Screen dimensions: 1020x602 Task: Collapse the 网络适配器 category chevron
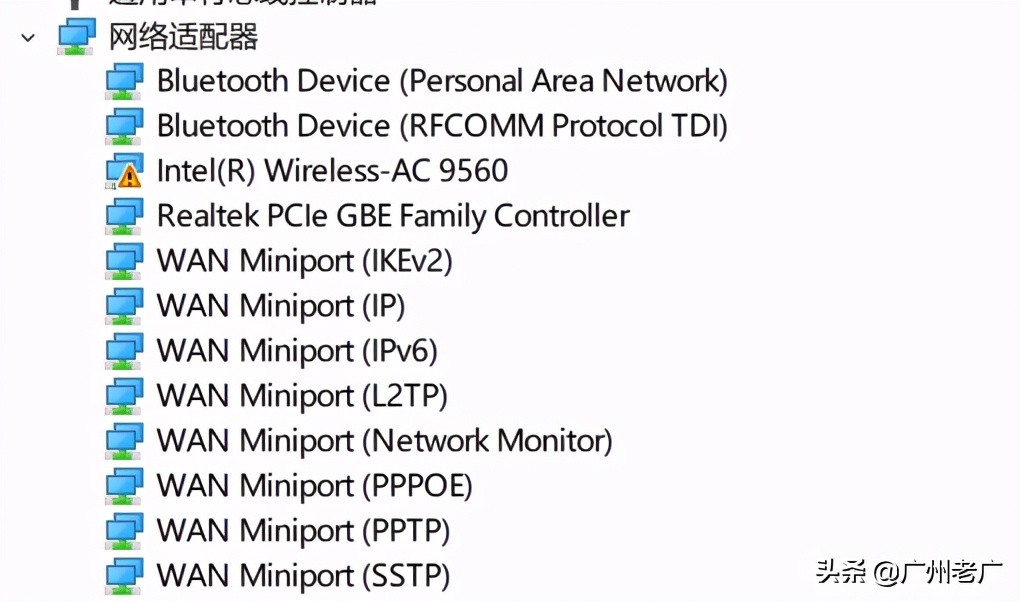pos(26,38)
